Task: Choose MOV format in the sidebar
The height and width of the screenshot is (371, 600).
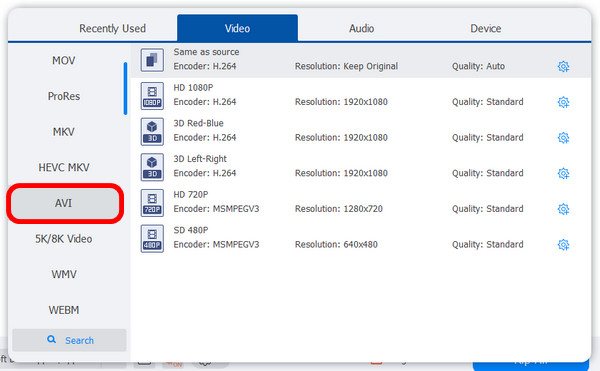Action: 64,60
